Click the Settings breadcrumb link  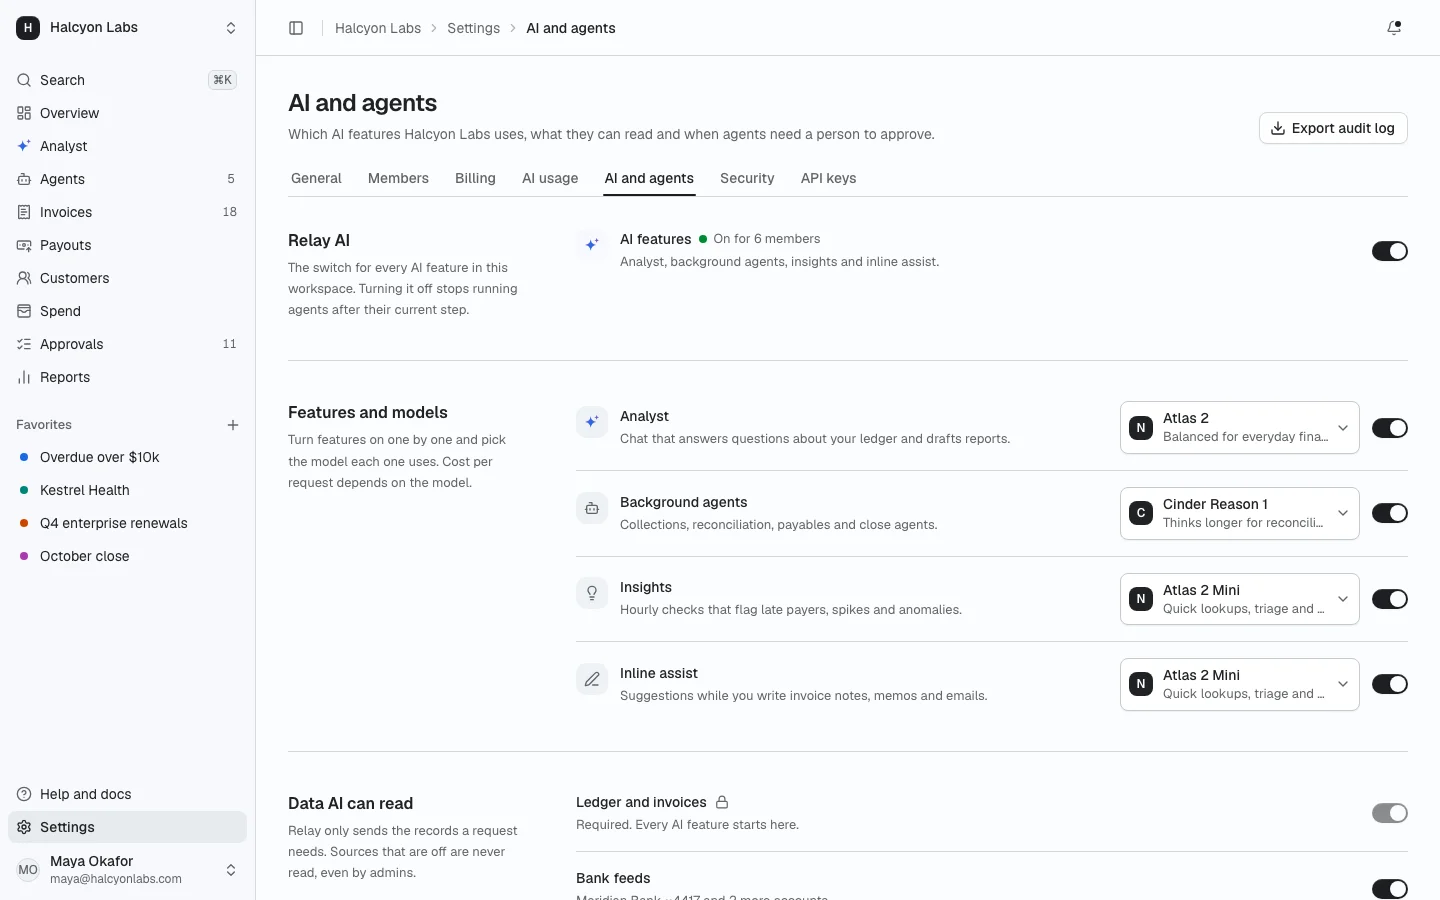pyautogui.click(x=473, y=28)
